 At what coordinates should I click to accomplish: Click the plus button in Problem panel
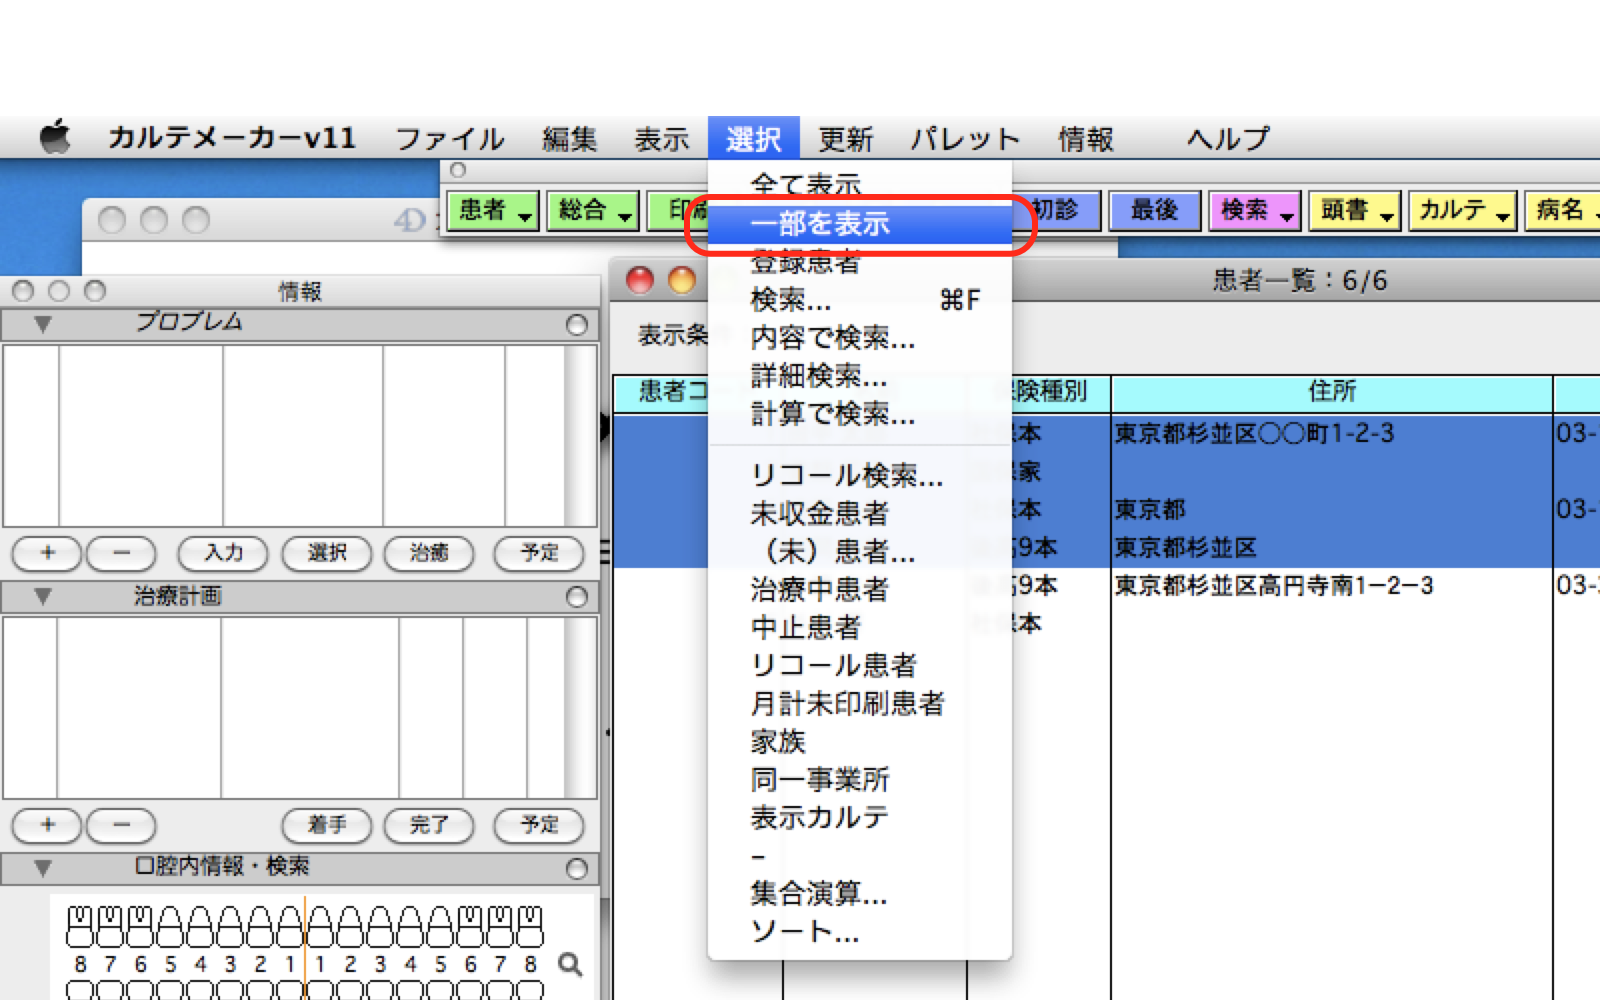[x=47, y=553]
